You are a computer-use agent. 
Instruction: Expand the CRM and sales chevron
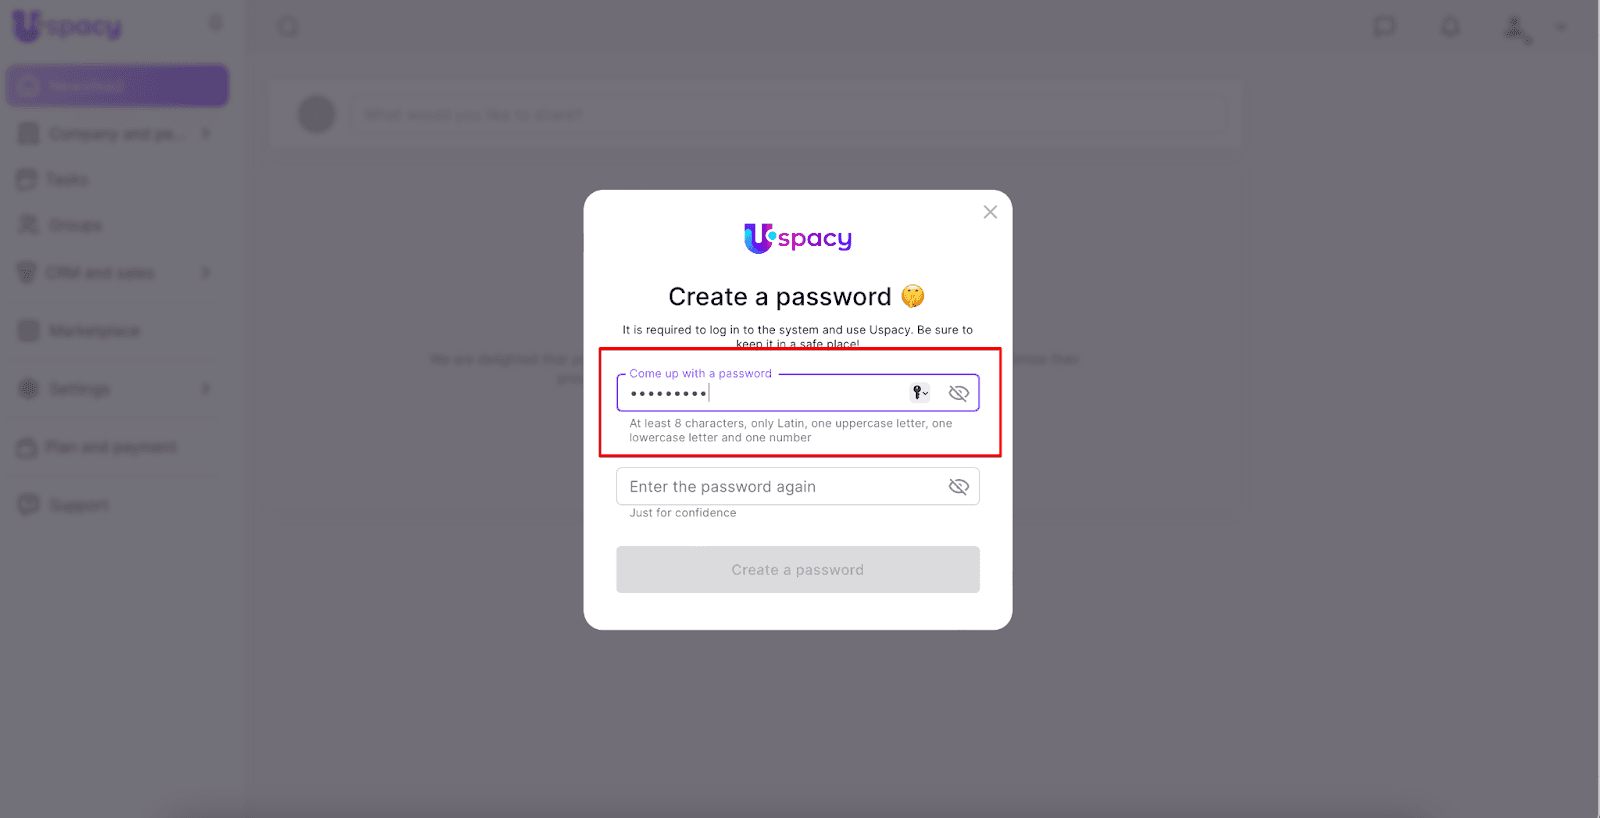pos(206,272)
